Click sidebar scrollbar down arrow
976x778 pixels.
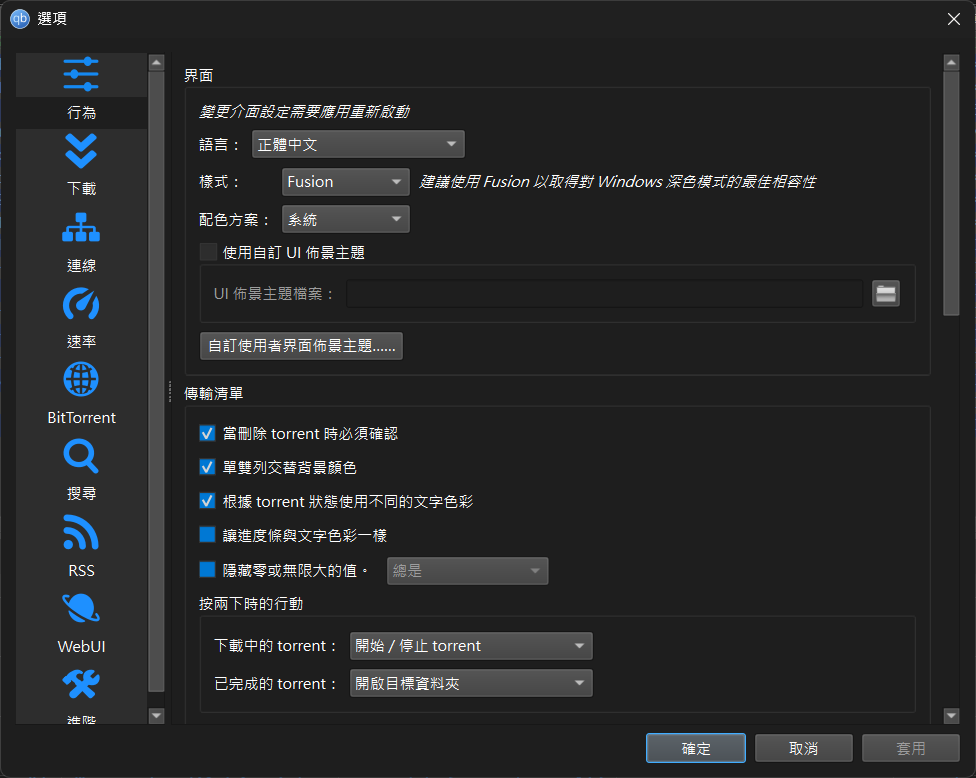click(156, 716)
